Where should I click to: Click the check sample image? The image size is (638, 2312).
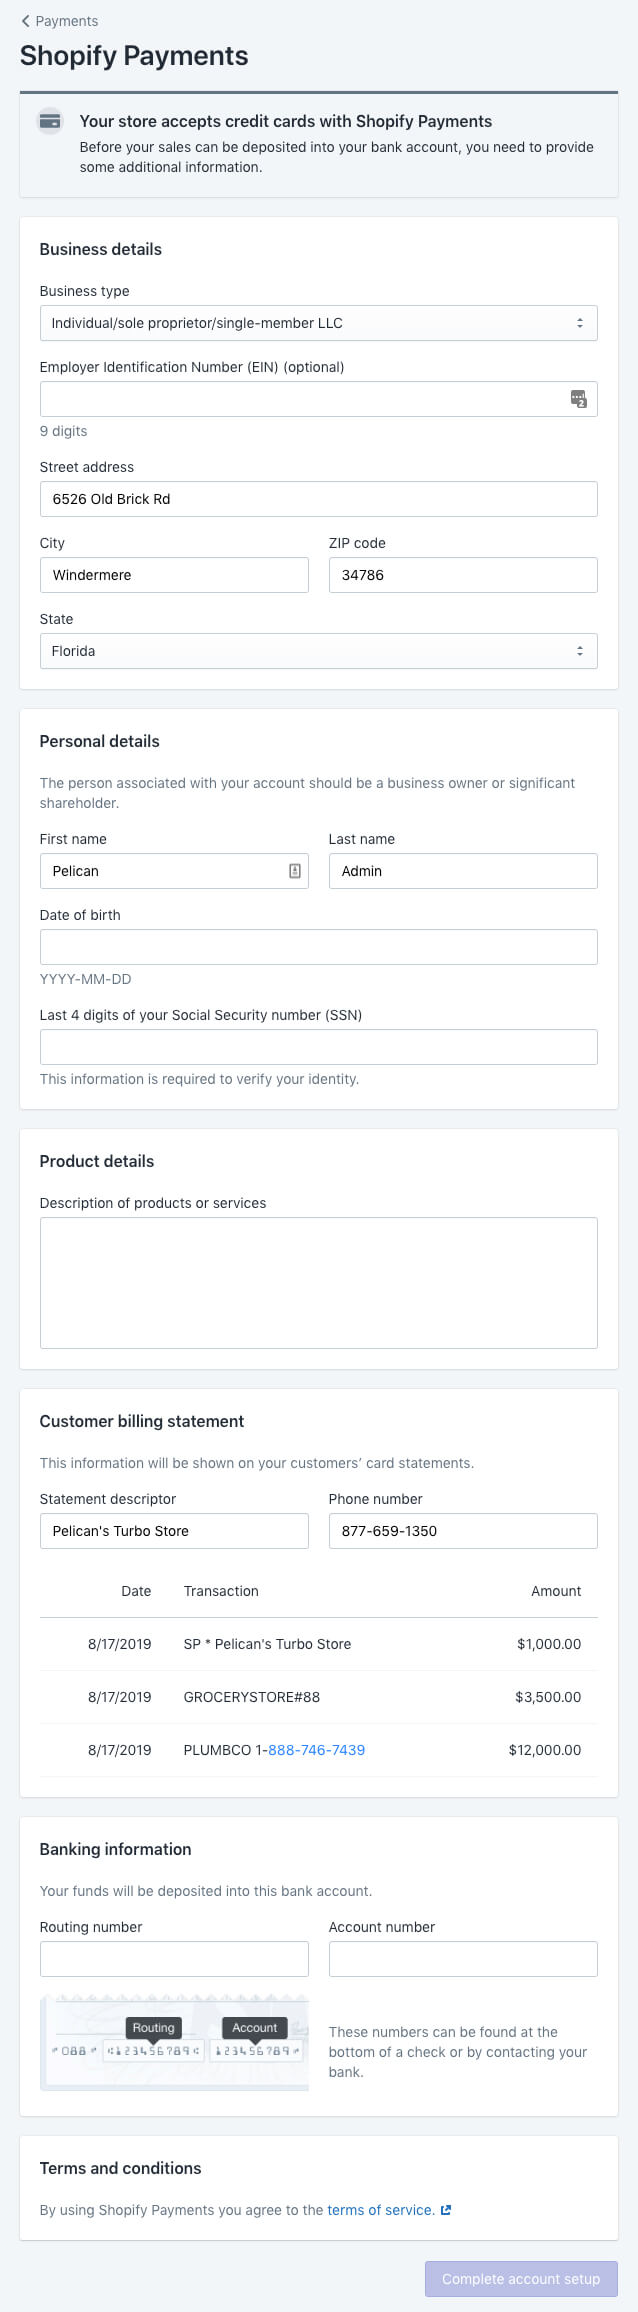point(174,2044)
